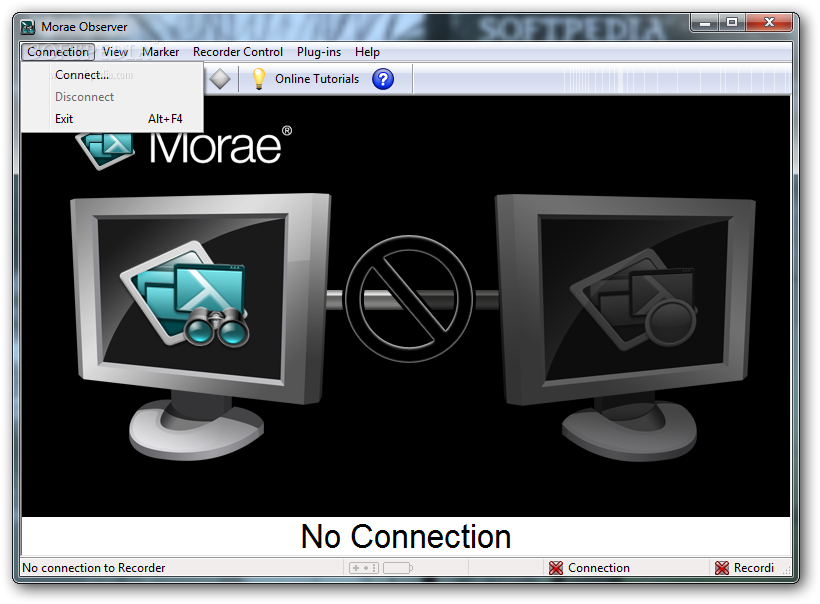Click the controller indicator in status bar
The image size is (820, 604).
(364, 568)
